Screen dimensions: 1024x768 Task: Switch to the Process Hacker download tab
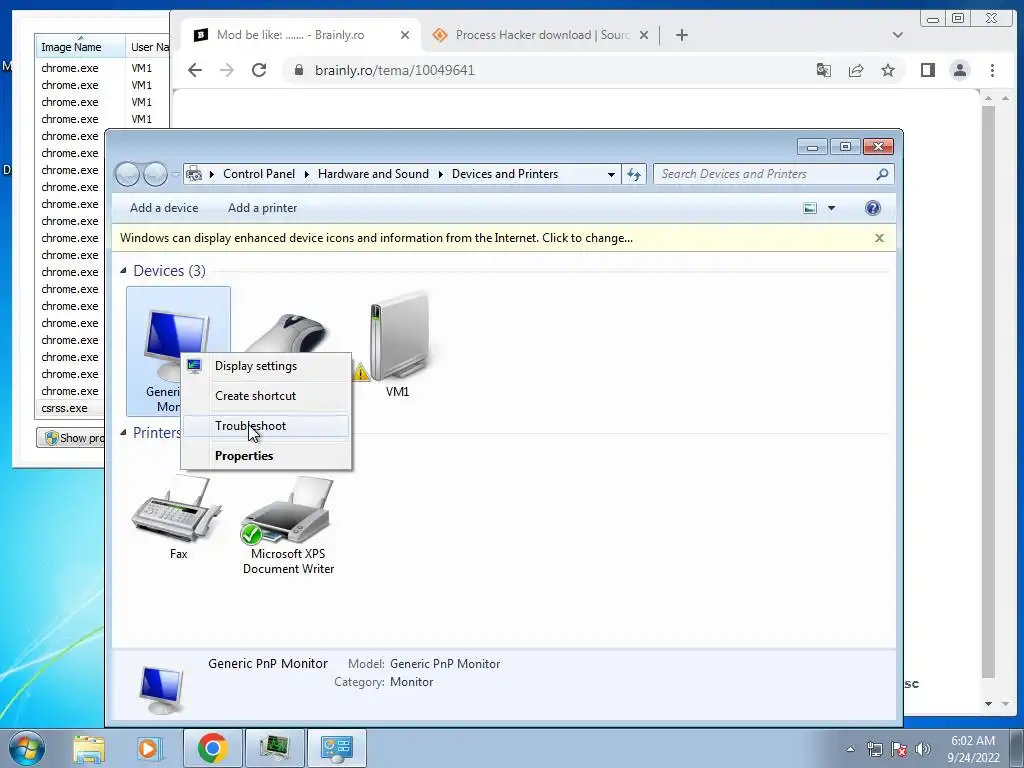click(542, 35)
